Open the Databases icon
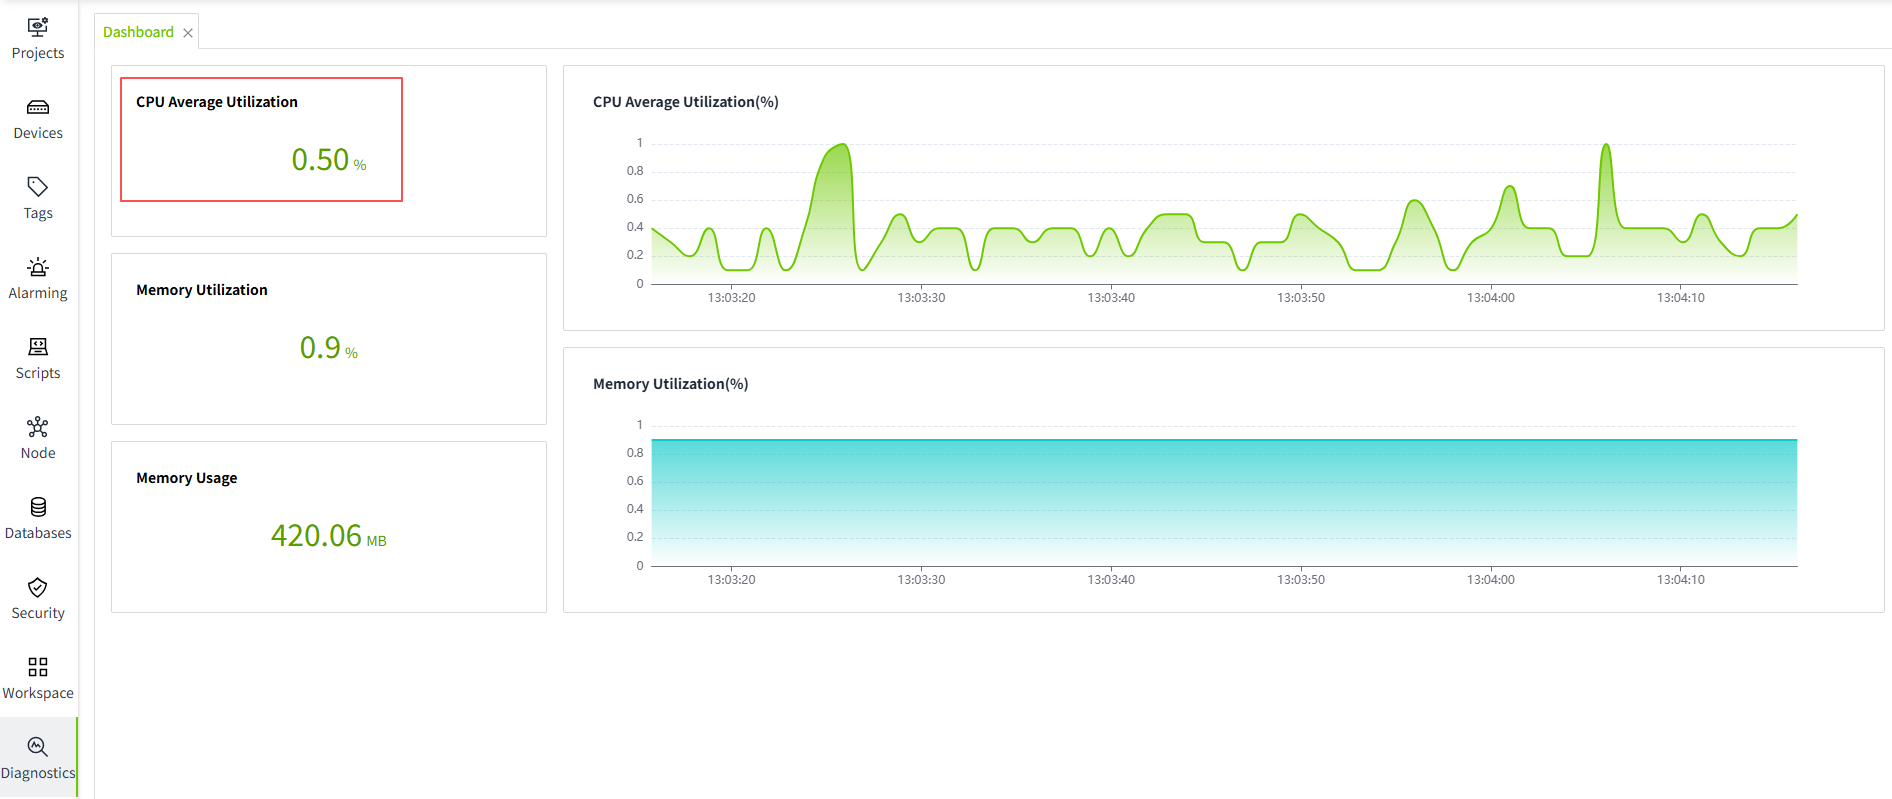 [x=38, y=507]
